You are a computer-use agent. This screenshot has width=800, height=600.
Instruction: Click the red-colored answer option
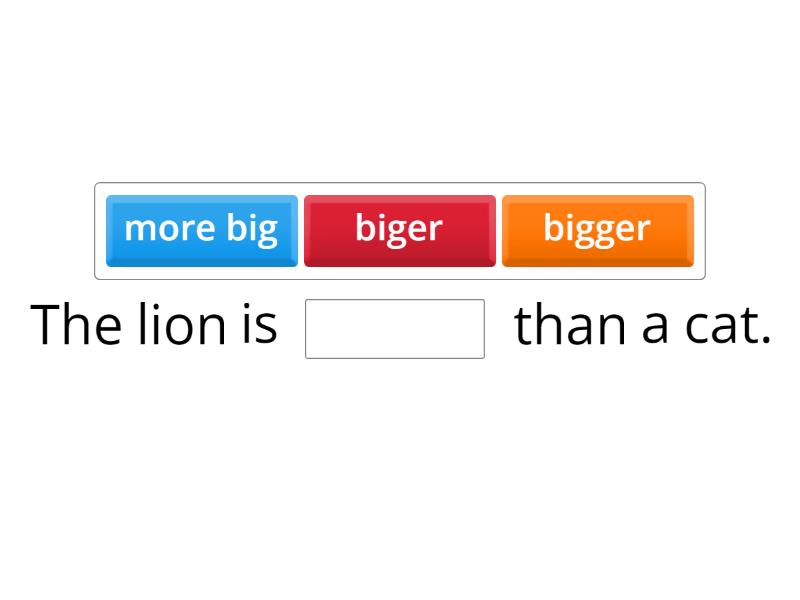(399, 230)
